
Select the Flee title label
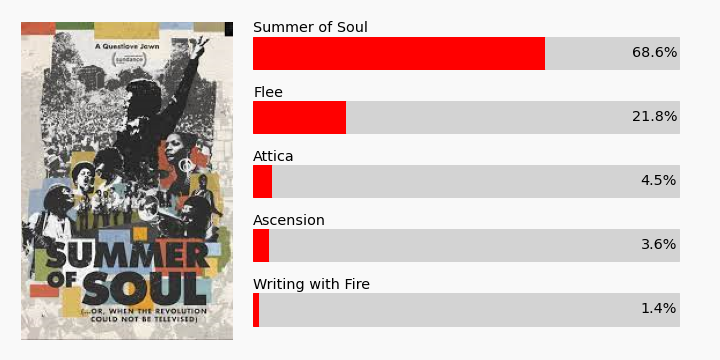(x=268, y=92)
